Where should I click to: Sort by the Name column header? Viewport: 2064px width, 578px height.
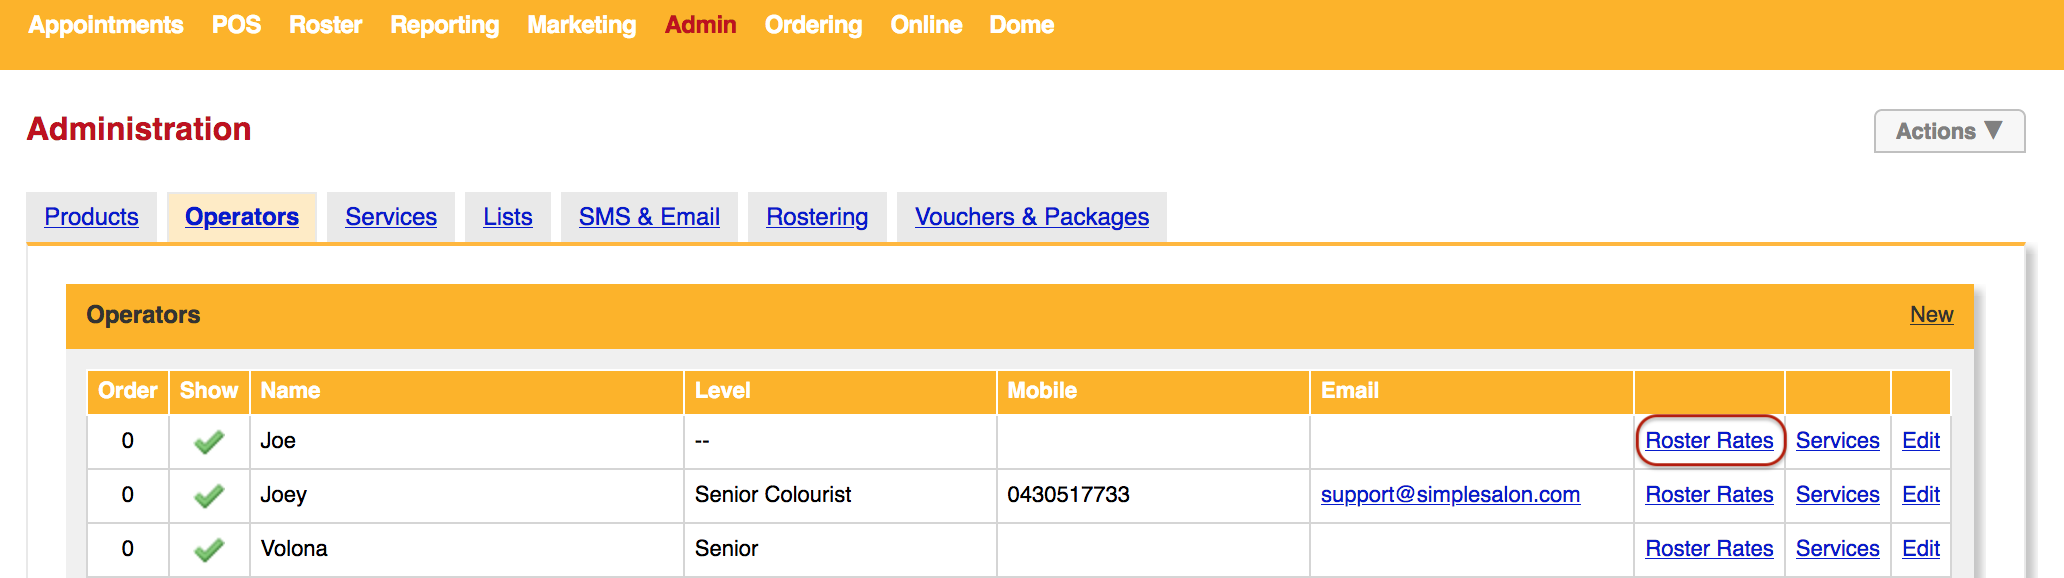pos(290,391)
